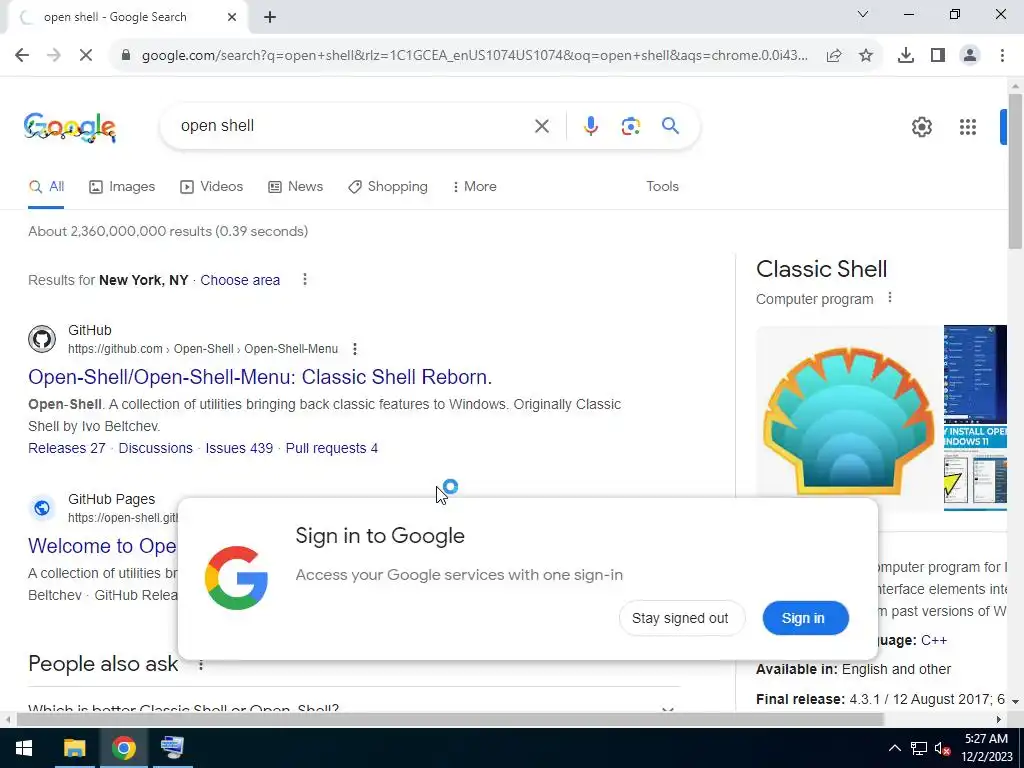
Task: Open File Explorer from the taskbar
Action: point(74,748)
